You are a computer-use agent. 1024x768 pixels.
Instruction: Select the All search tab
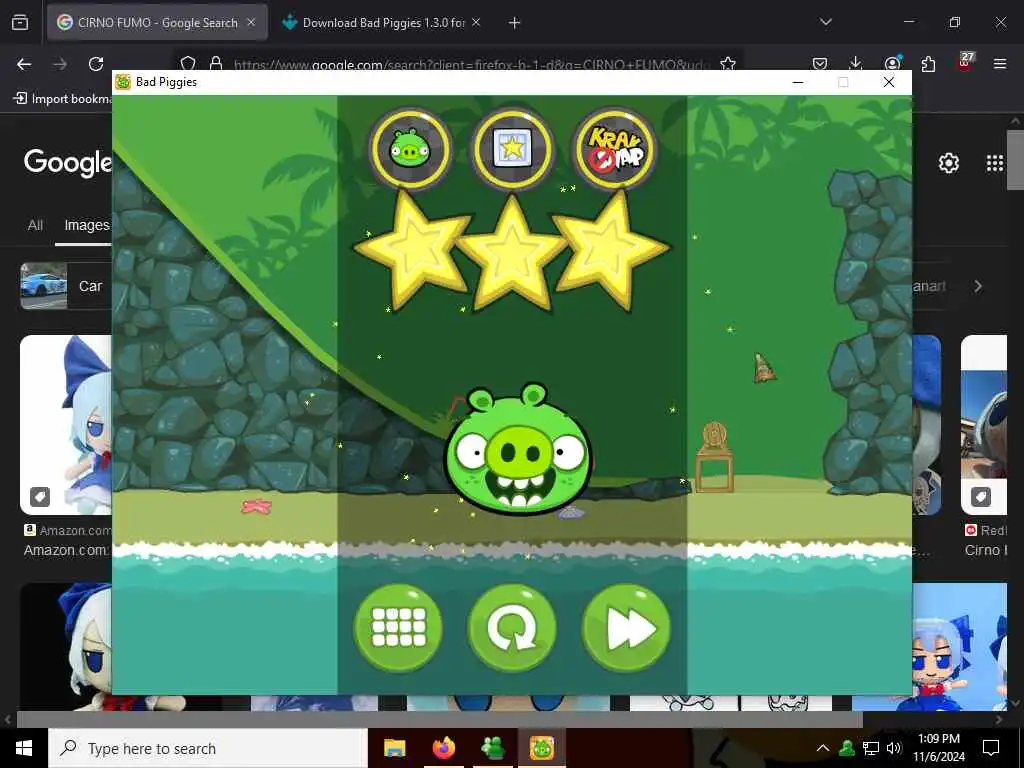click(35, 225)
